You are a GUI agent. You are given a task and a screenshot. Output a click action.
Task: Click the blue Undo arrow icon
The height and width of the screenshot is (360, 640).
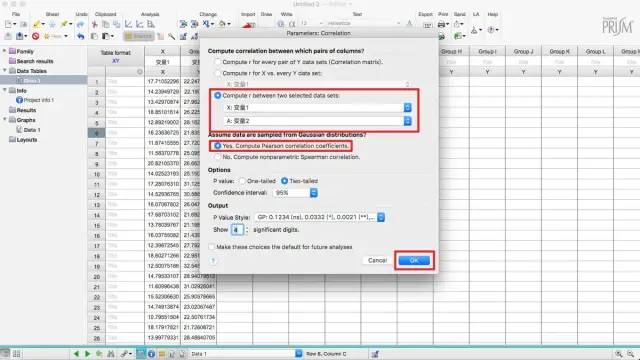pos(80,36)
